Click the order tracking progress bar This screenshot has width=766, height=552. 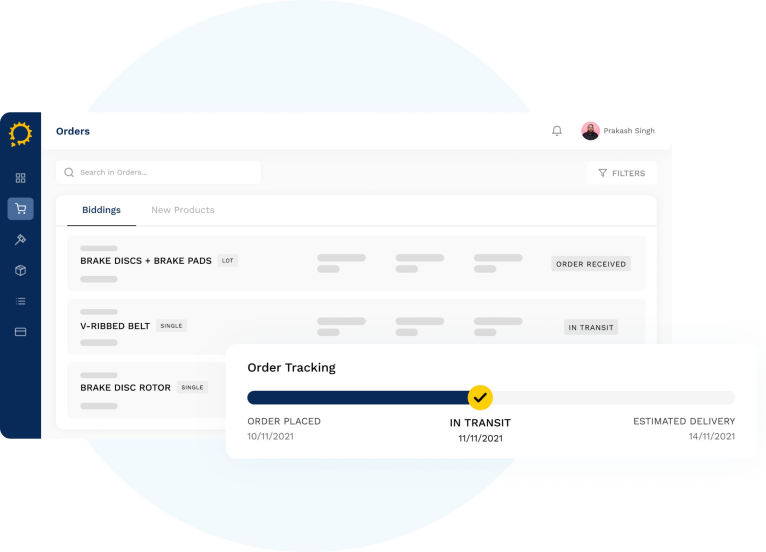491,398
